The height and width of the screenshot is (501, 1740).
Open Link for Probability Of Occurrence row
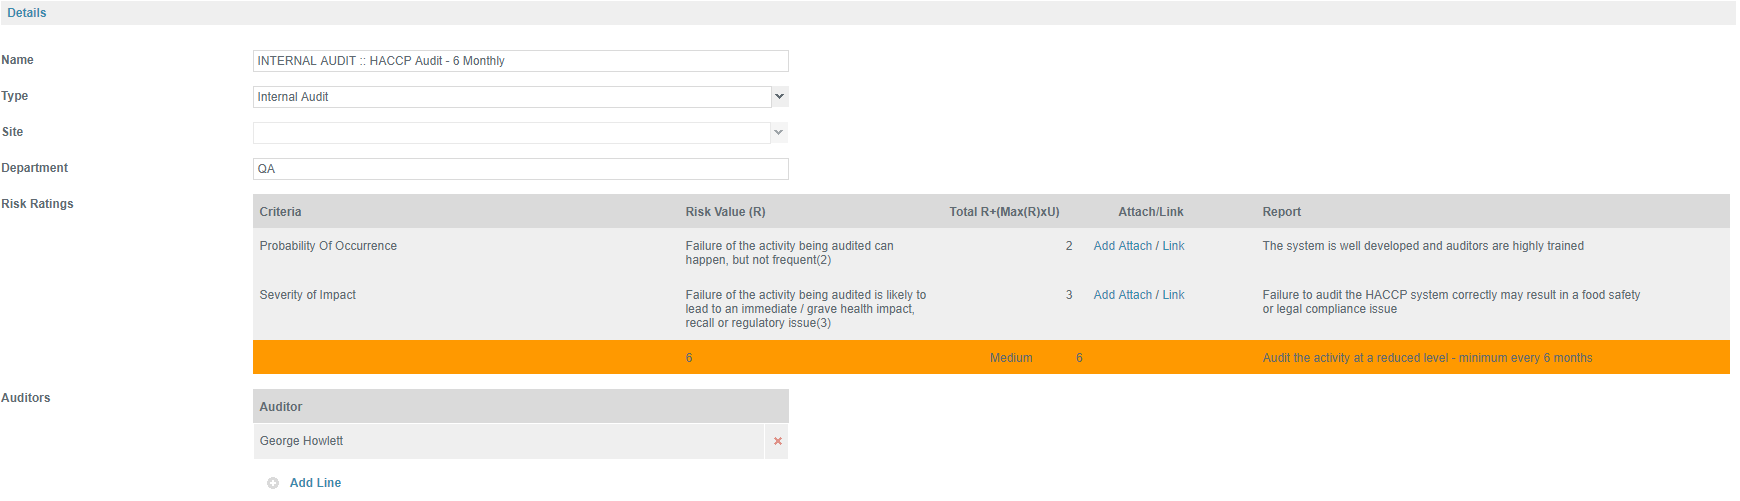(1173, 246)
